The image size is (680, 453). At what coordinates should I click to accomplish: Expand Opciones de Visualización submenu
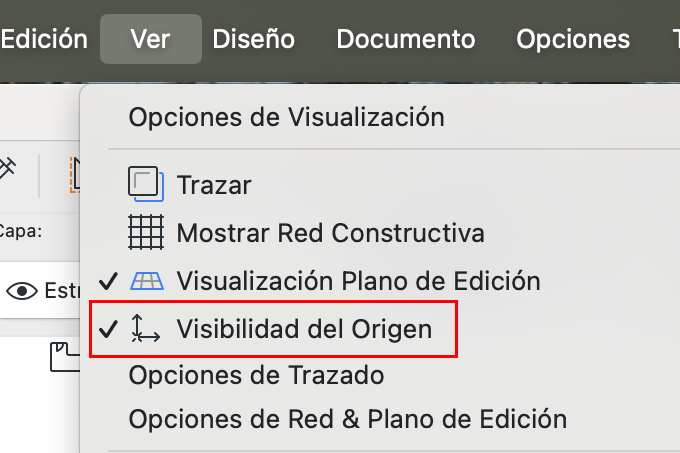pyautogui.click(x=286, y=117)
